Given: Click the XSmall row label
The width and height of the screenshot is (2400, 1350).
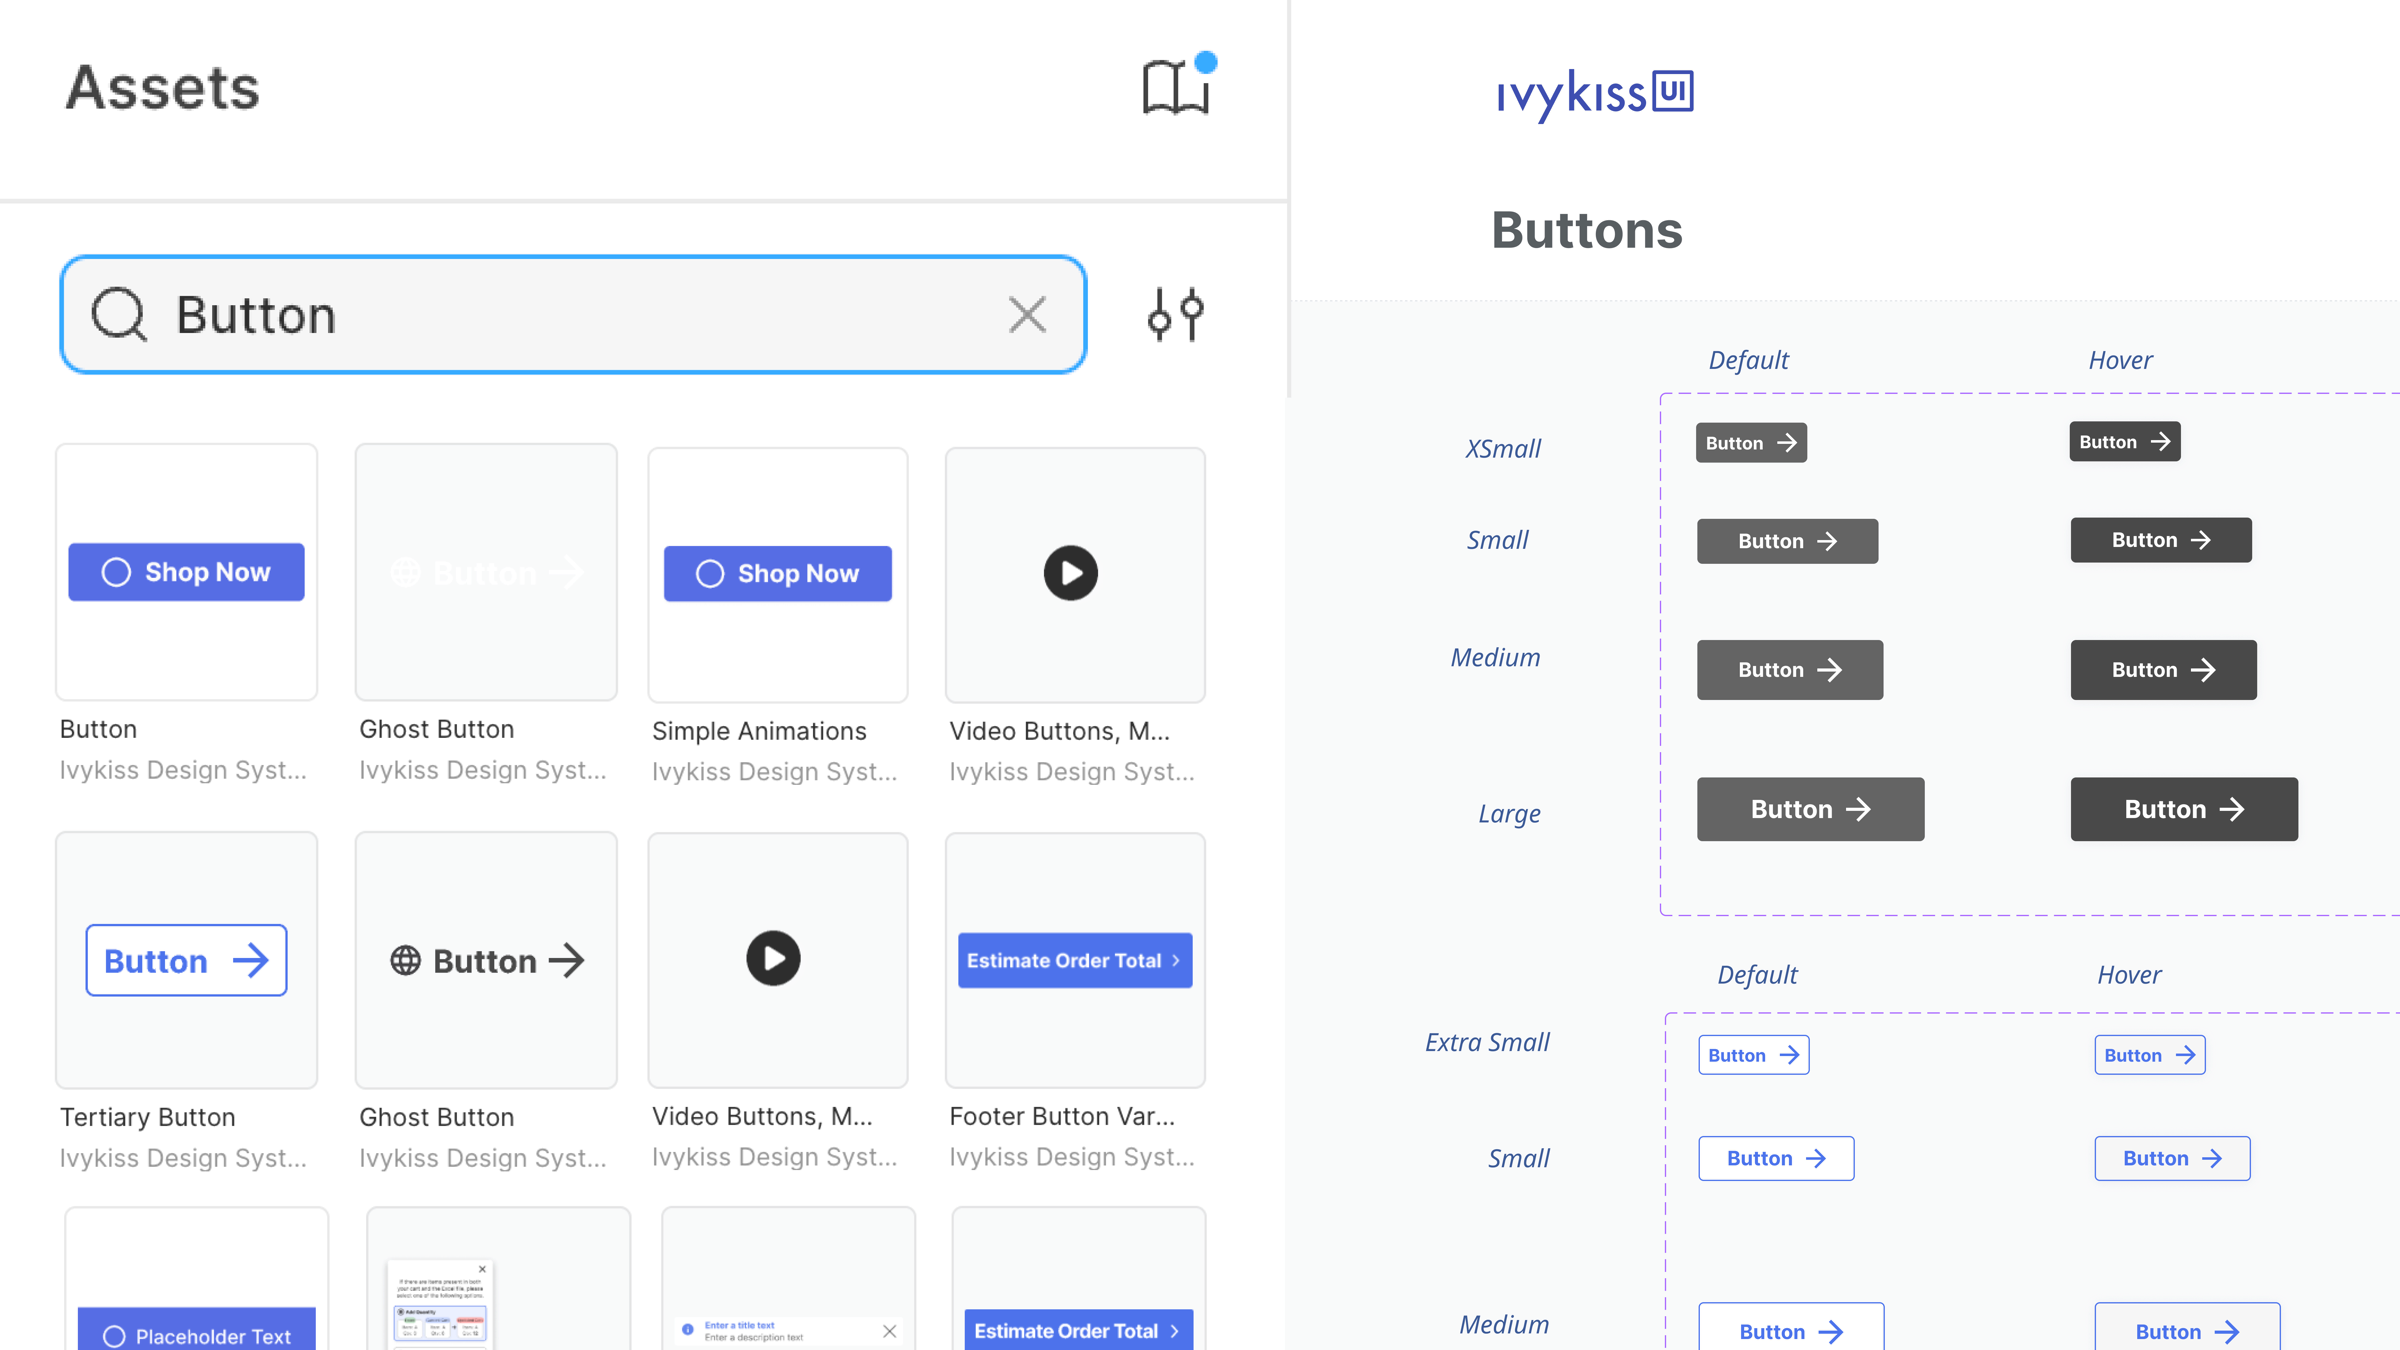Looking at the screenshot, I should tap(1503, 448).
